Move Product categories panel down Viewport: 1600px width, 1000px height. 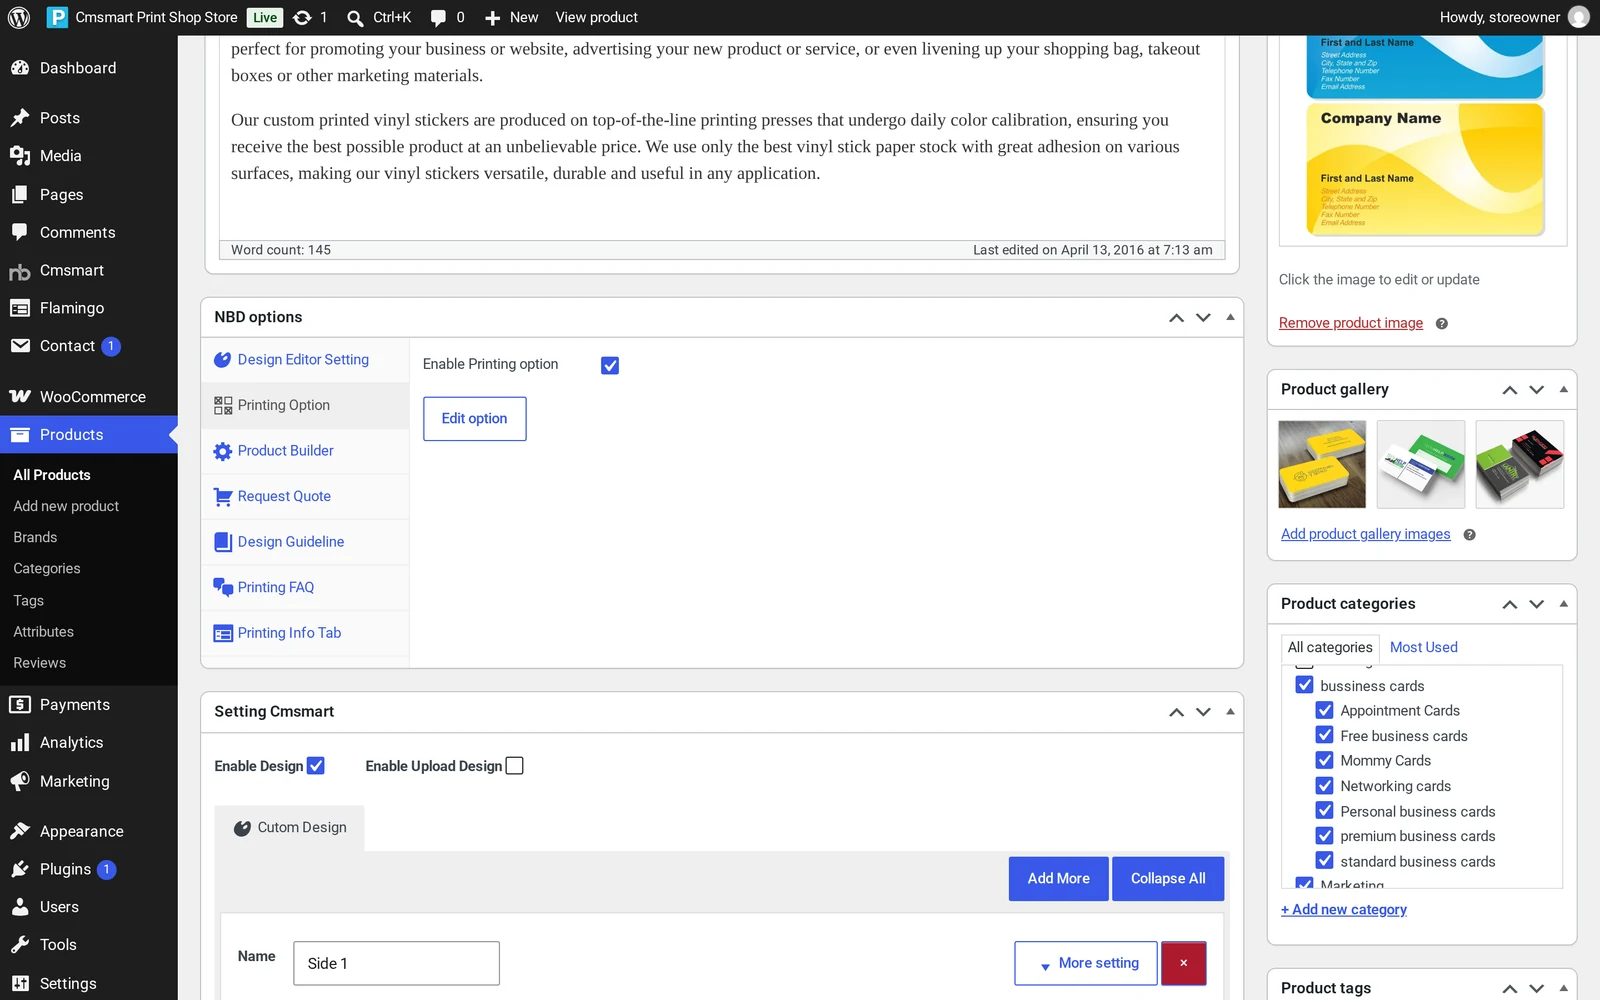[1537, 604]
